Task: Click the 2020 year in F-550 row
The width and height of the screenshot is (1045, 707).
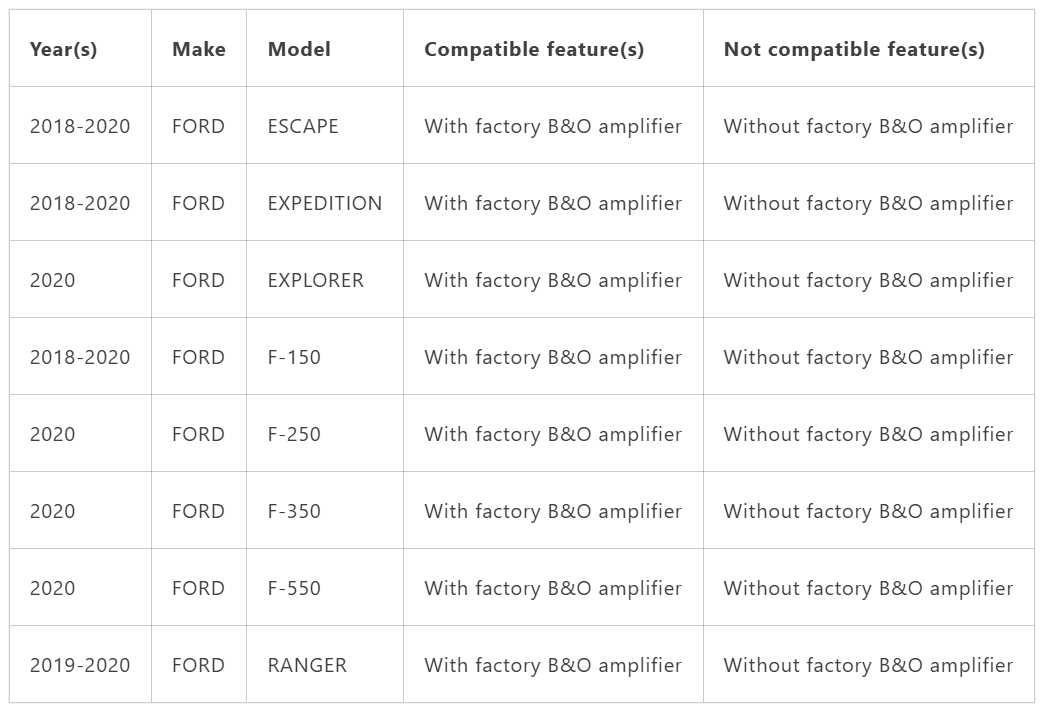Action: [x=52, y=588]
